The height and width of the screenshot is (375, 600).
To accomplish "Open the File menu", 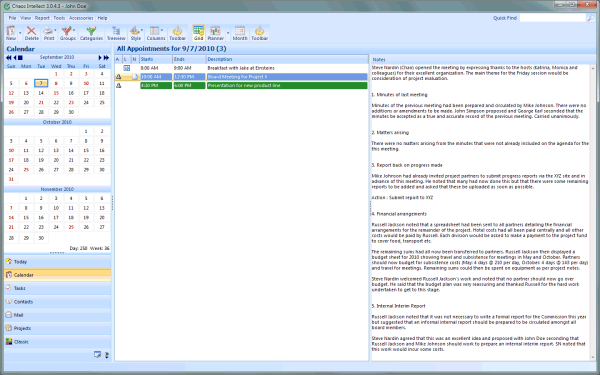I will pyautogui.click(x=13, y=18).
